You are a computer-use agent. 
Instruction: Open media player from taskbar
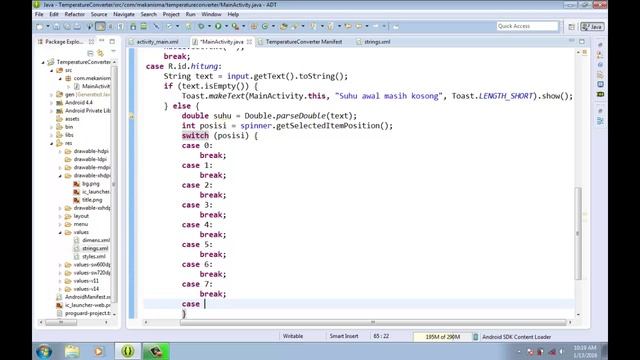tap(98, 351)
